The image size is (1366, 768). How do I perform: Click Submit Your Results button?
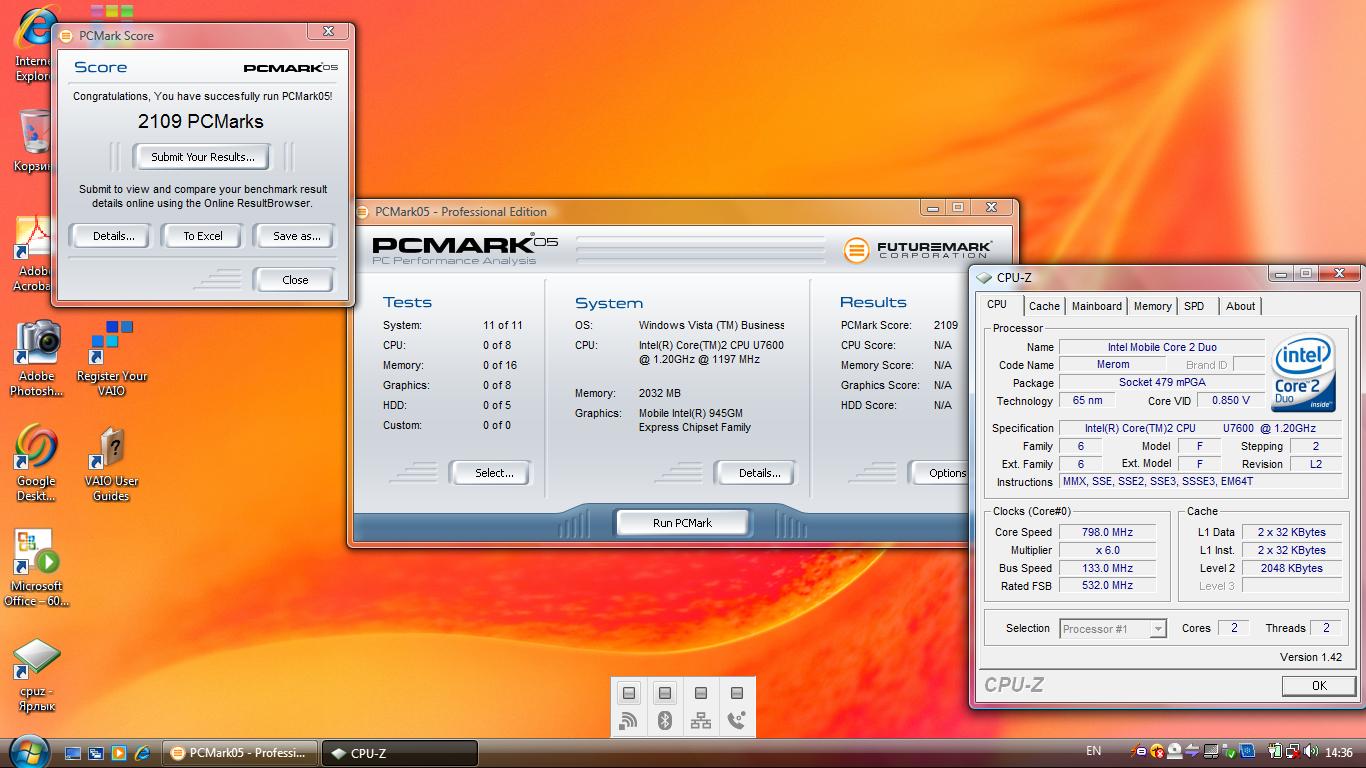pos(203,157)
